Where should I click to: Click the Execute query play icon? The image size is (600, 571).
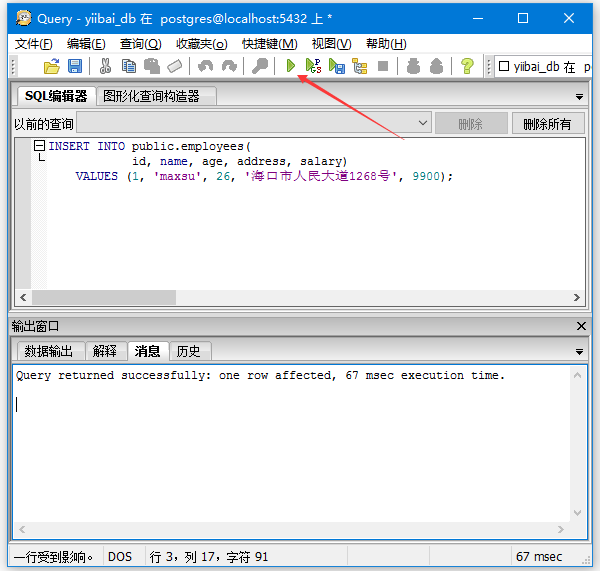point(291,66)
